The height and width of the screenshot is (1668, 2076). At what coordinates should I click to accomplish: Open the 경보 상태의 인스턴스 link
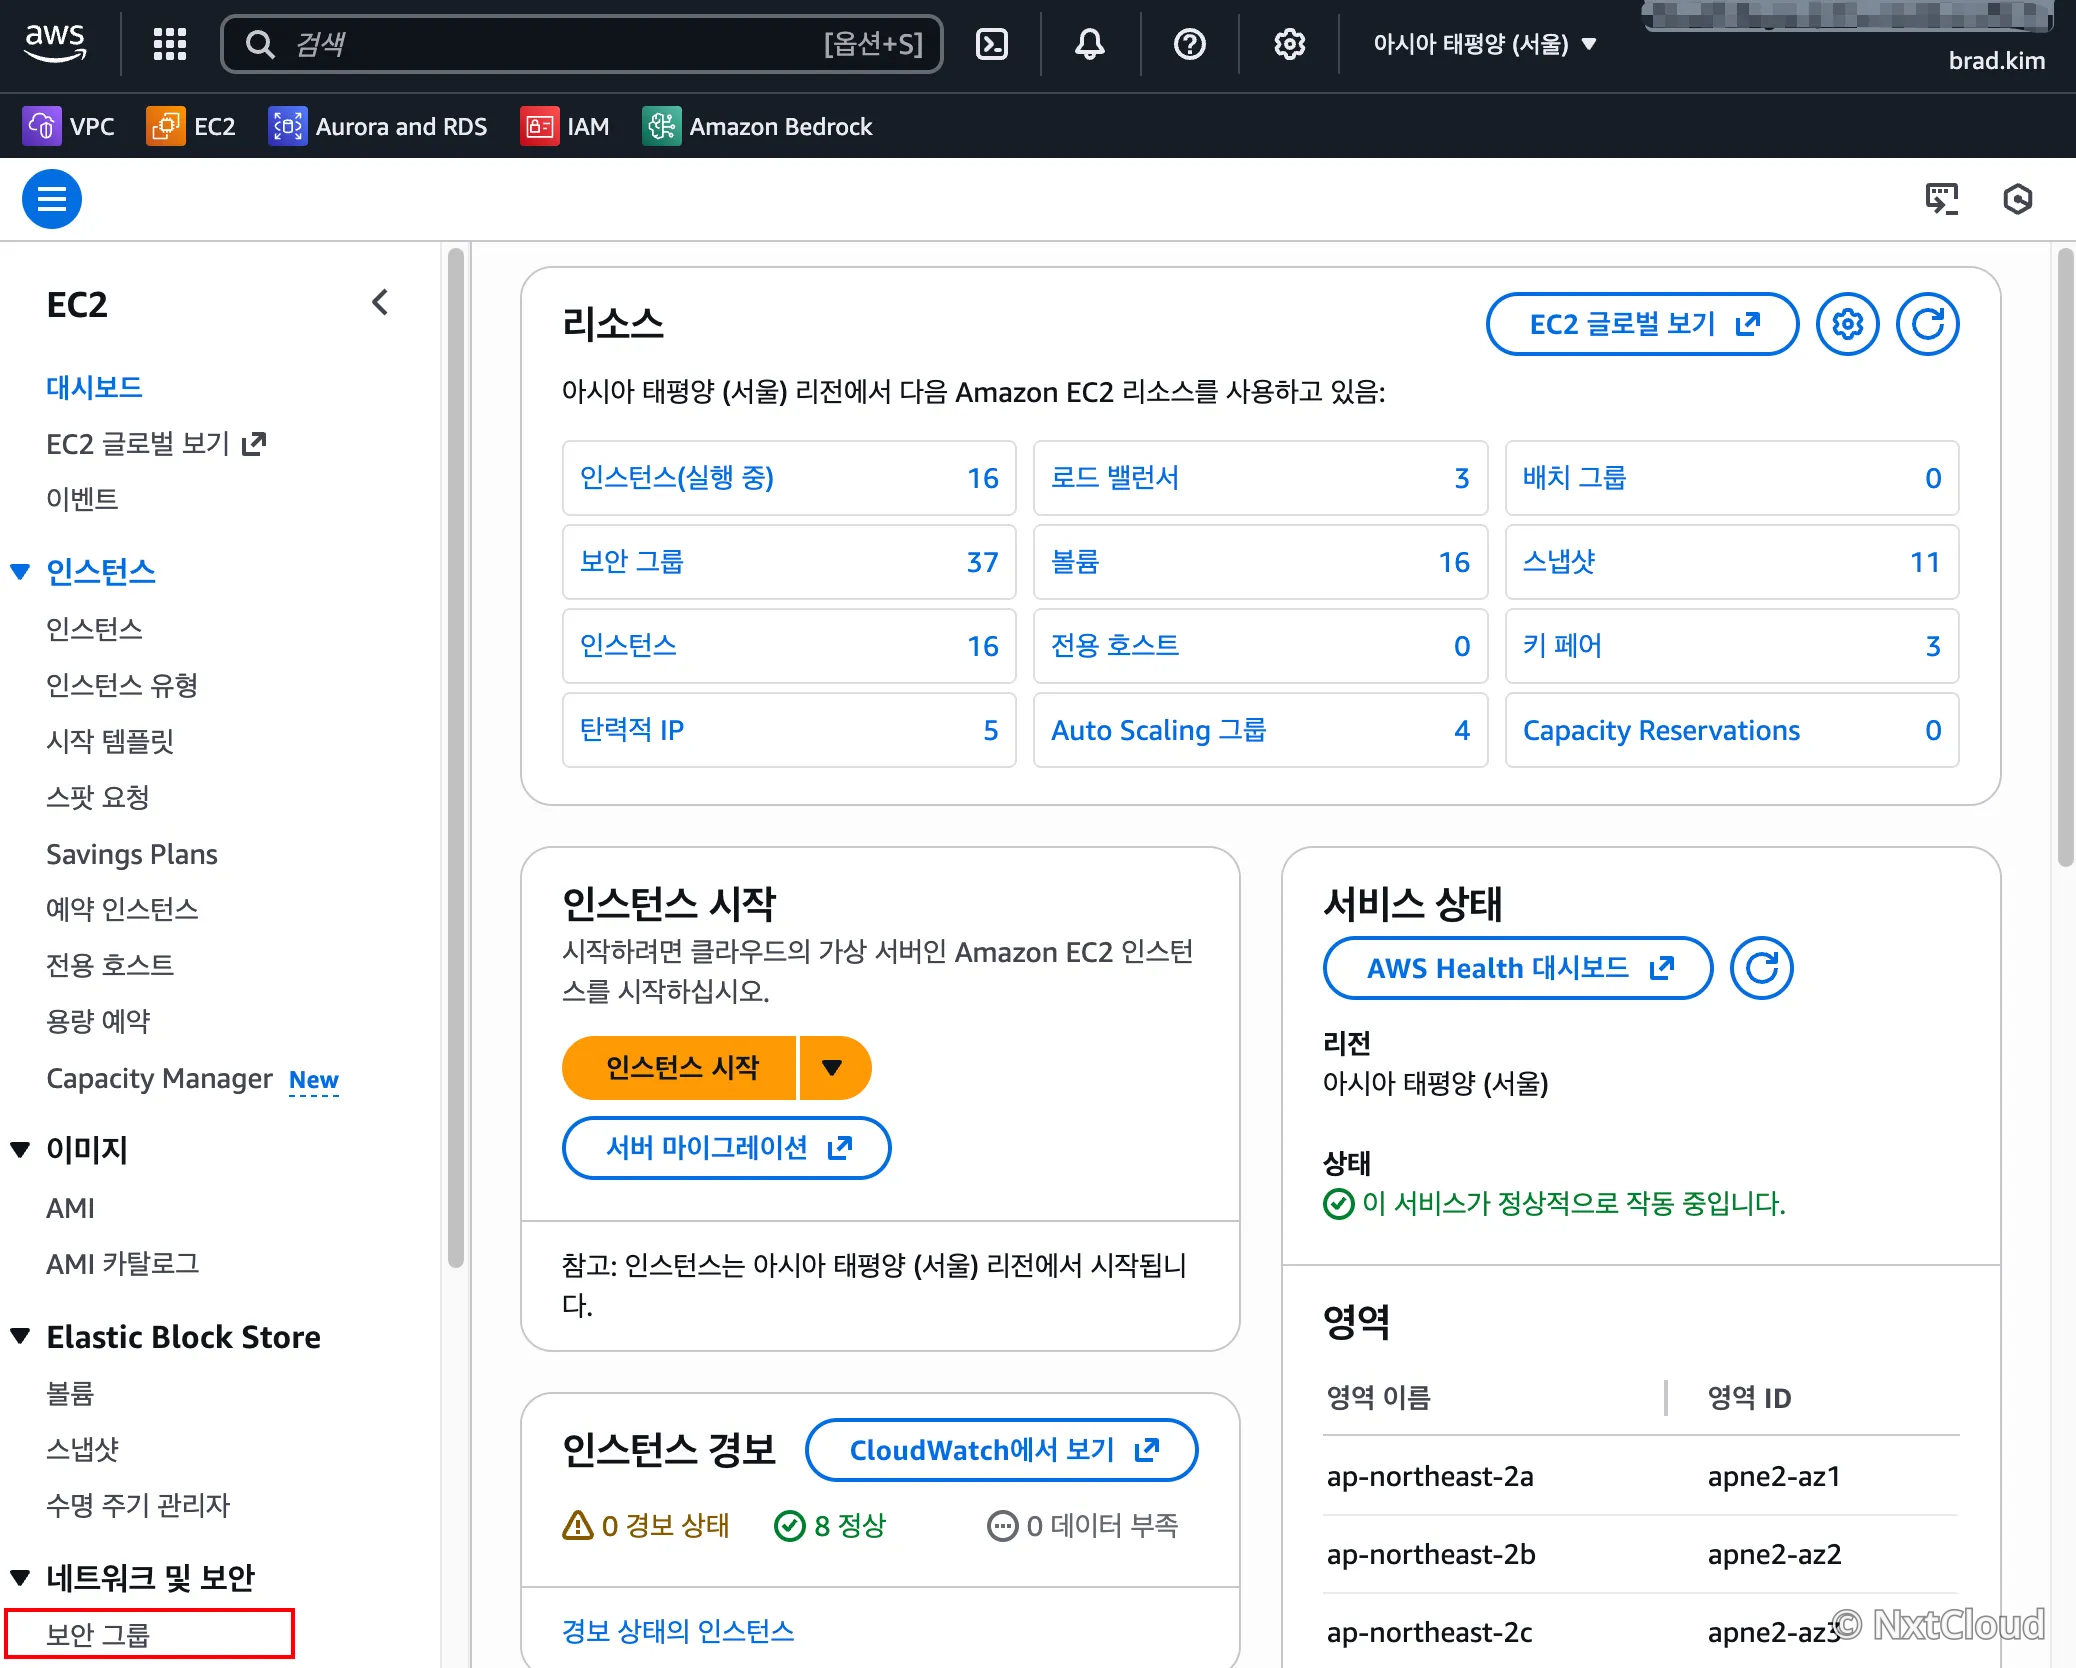click(x=678, y=1631)
